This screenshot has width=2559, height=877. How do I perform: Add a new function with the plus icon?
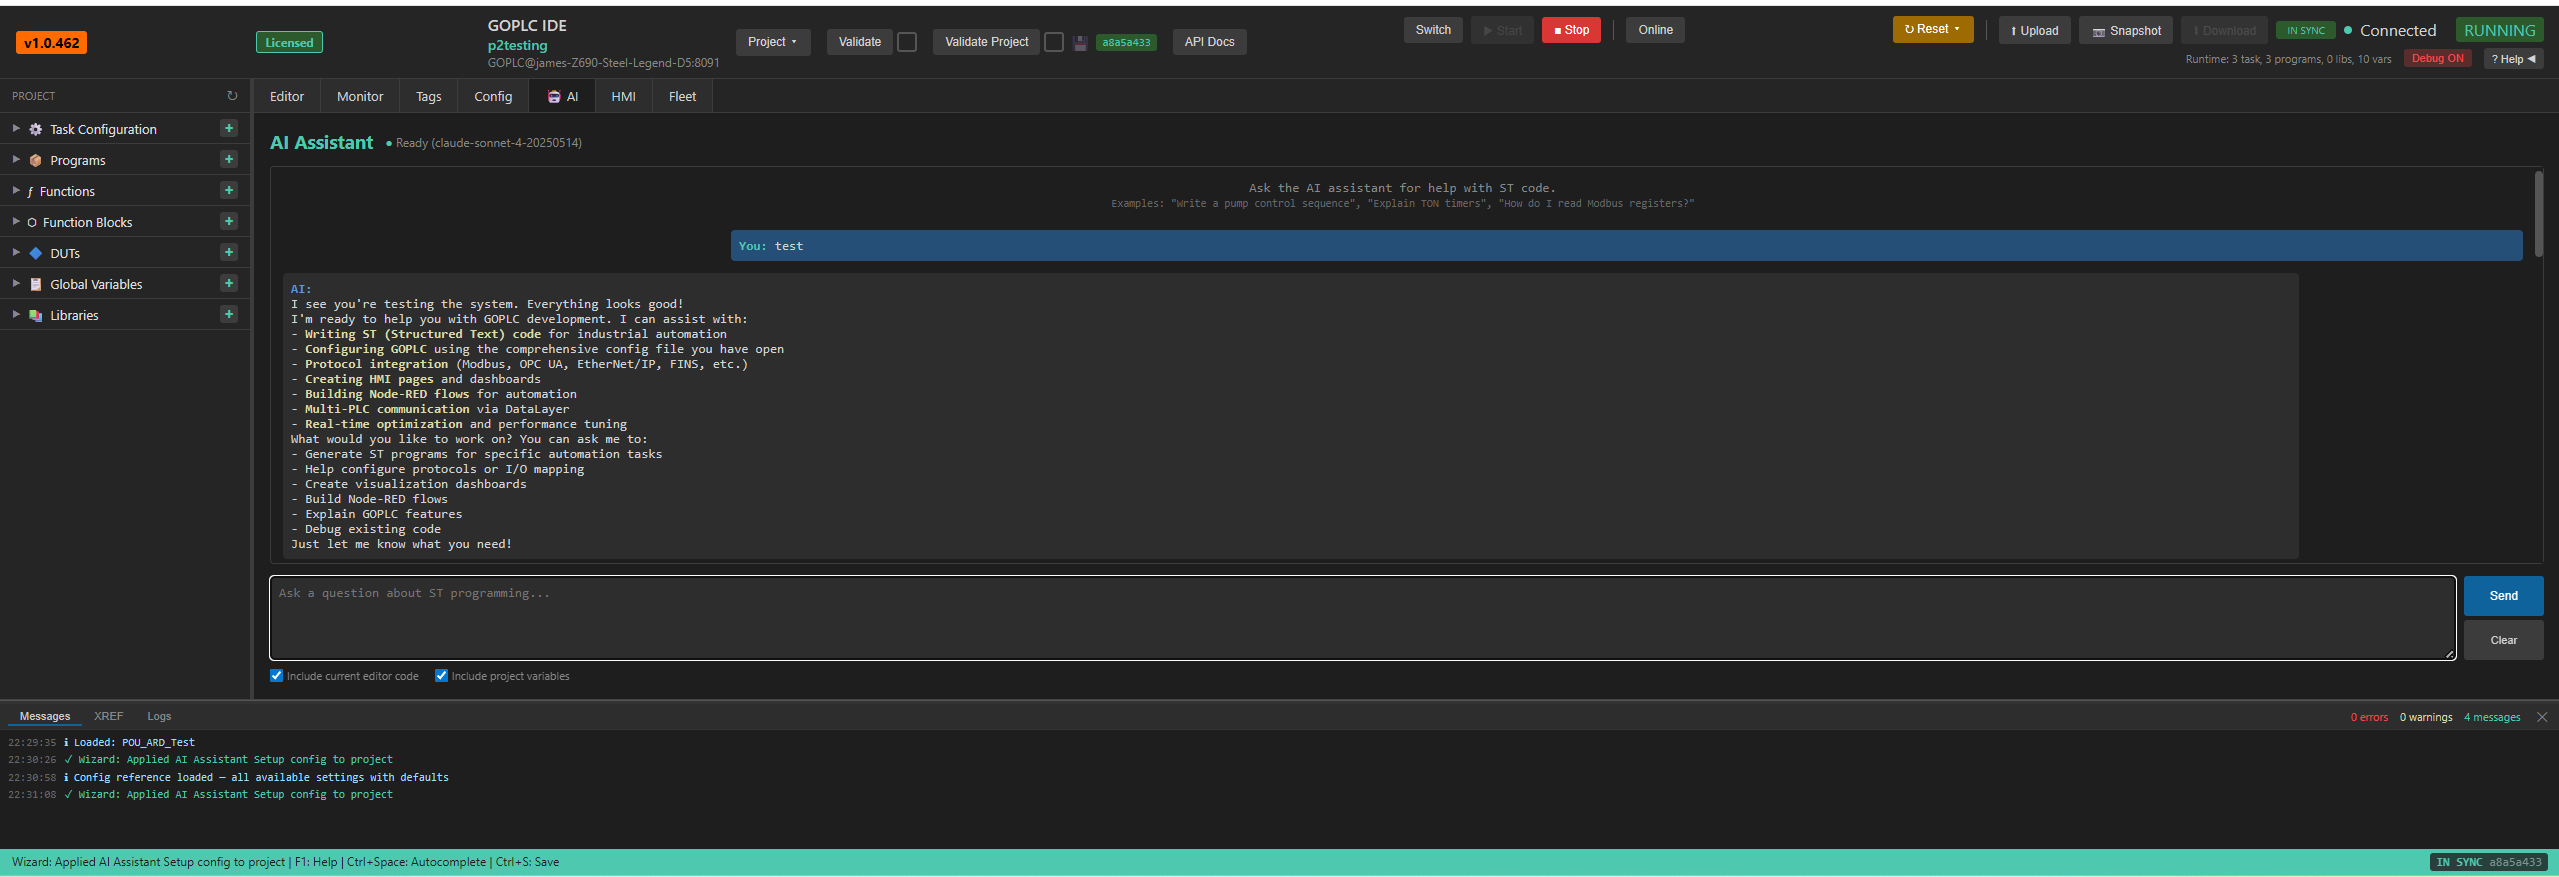(229, 190)
